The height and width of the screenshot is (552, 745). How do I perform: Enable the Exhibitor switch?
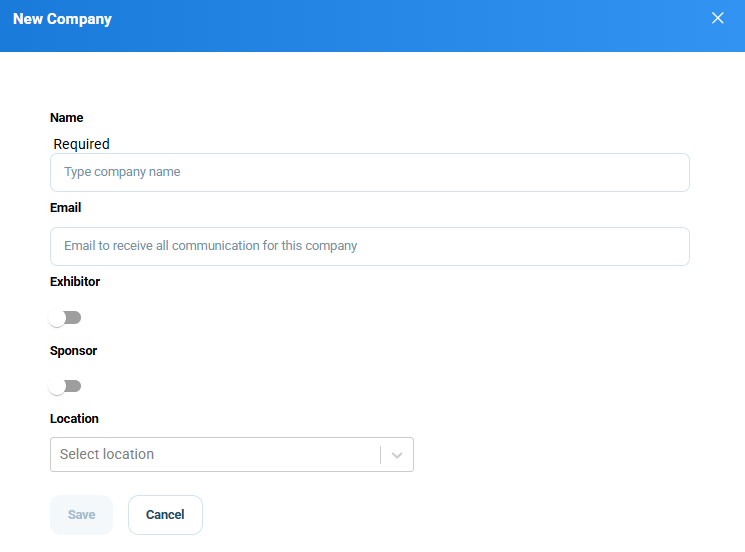(65, 318)
